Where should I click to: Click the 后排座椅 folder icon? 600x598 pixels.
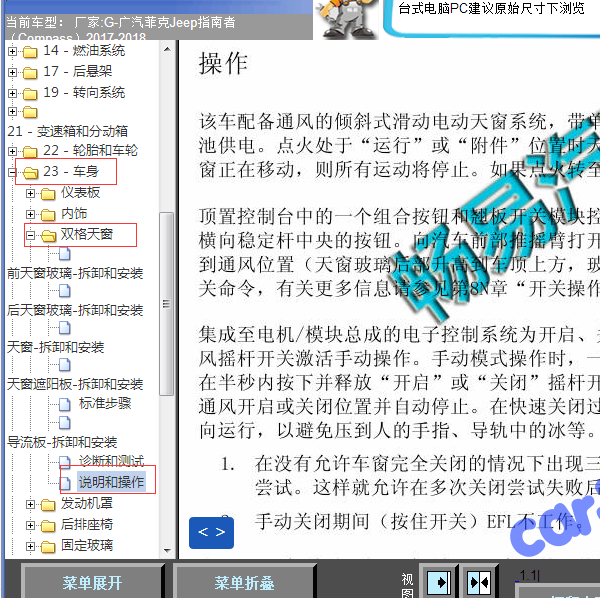(48, 526)
